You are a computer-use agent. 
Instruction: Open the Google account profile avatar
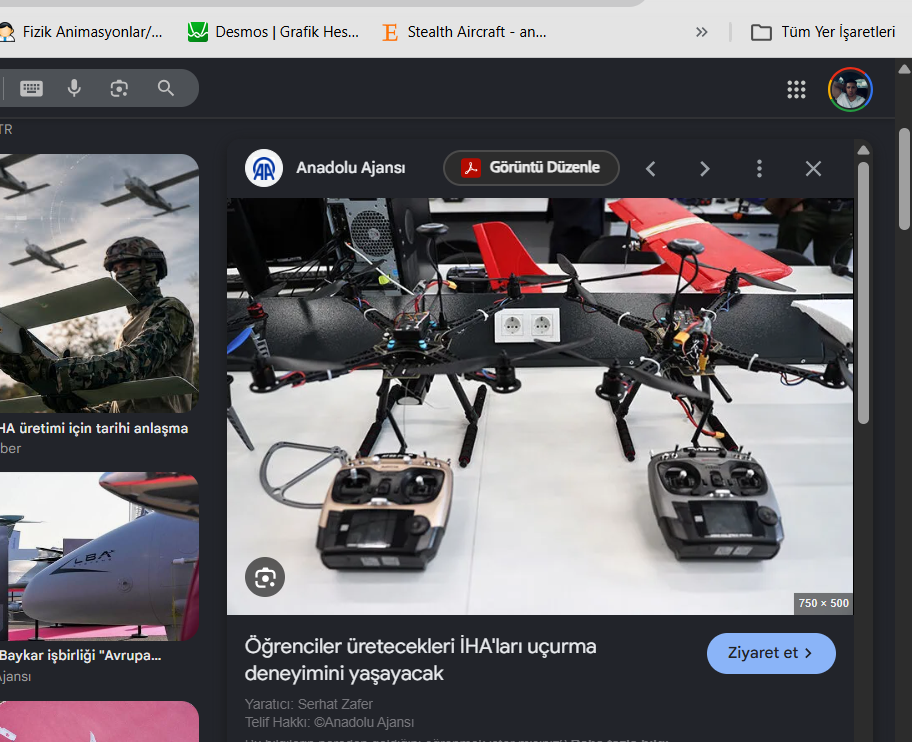850,90
